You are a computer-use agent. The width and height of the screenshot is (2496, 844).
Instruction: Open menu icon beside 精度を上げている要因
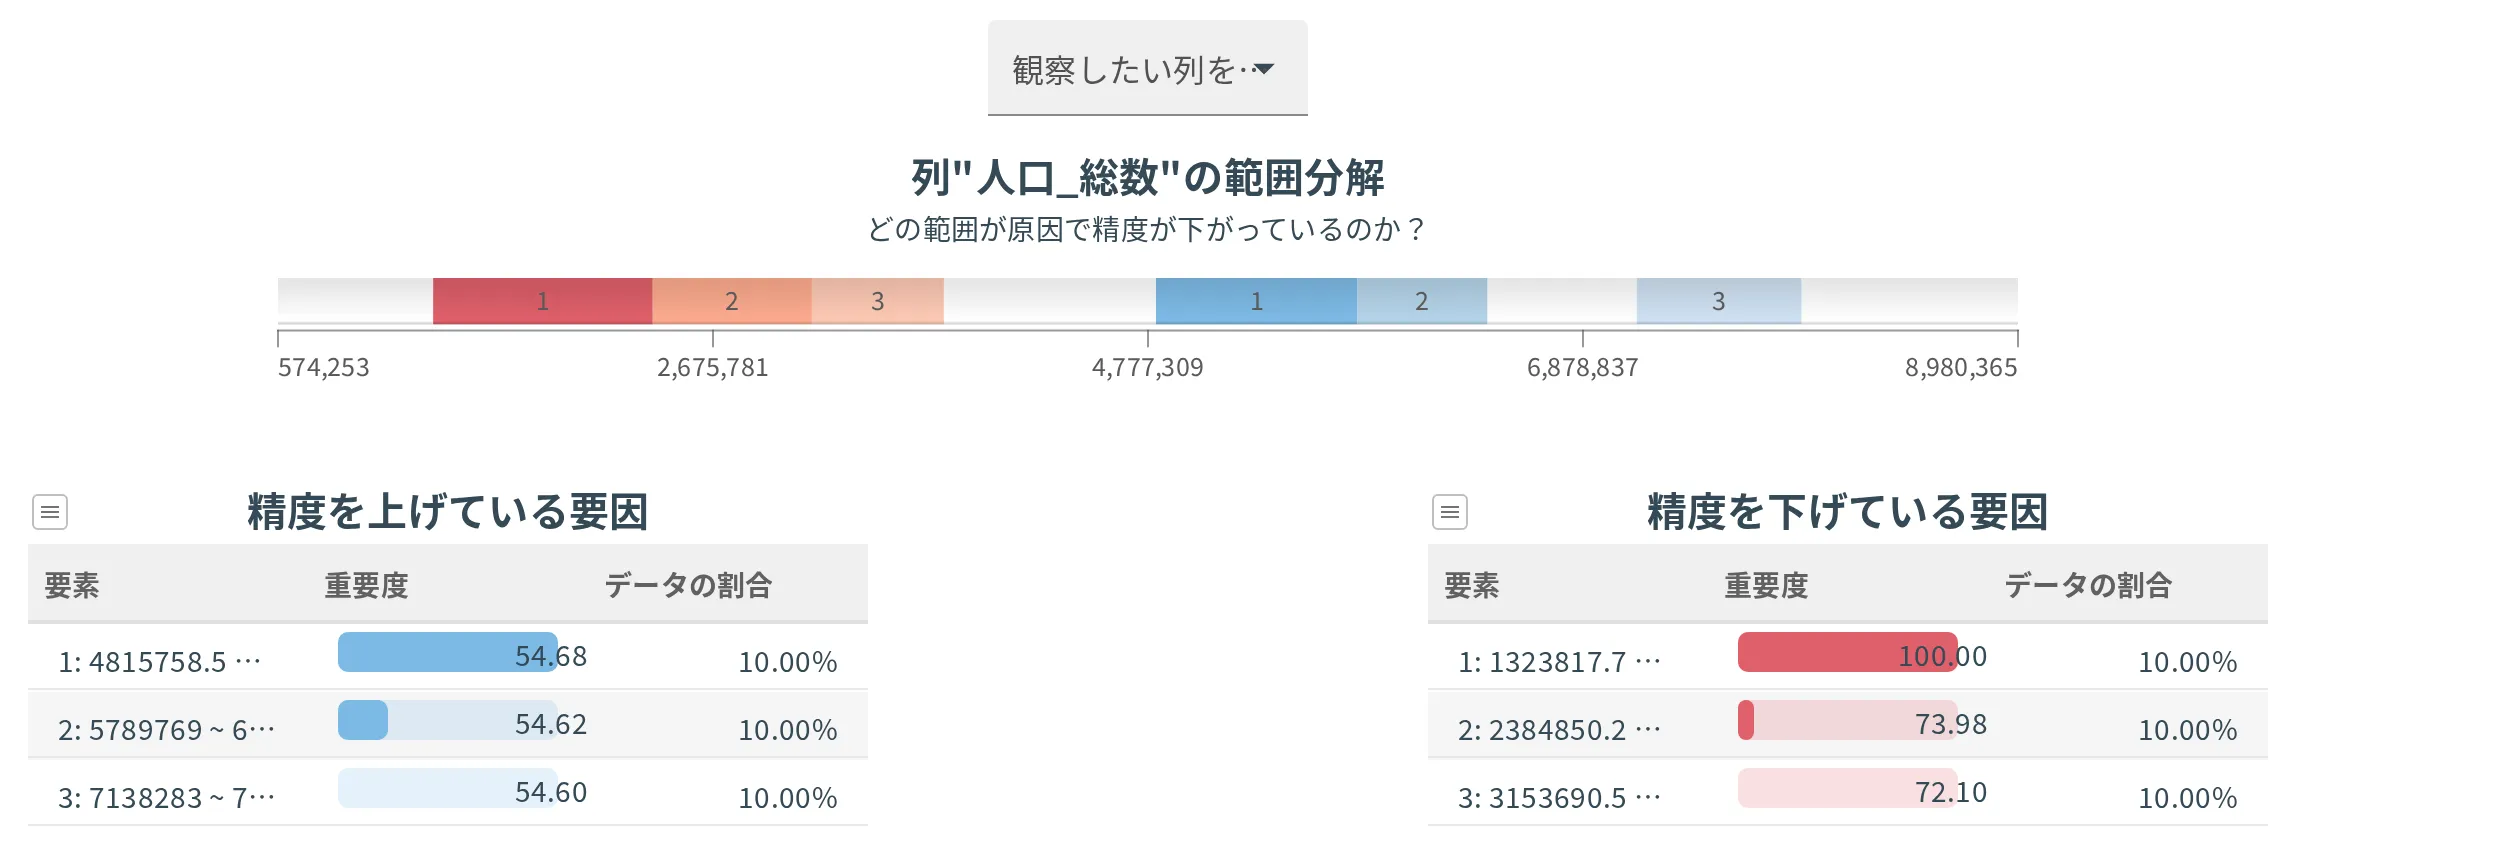pos(50,512)
